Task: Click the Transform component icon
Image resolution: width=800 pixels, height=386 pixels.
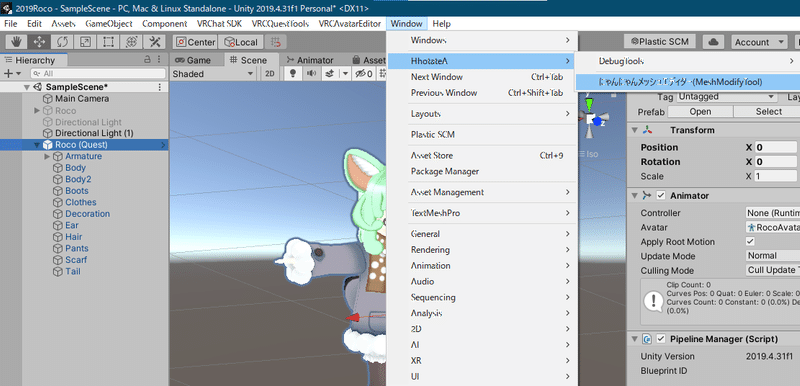Action: click(647, 130)
